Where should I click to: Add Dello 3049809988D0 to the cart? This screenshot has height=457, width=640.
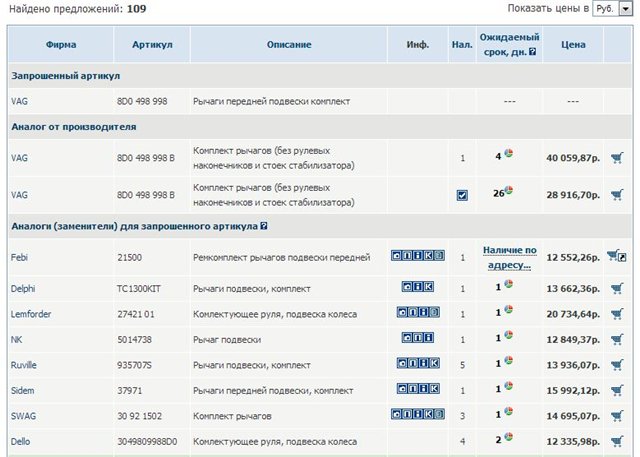coord(617,441)
